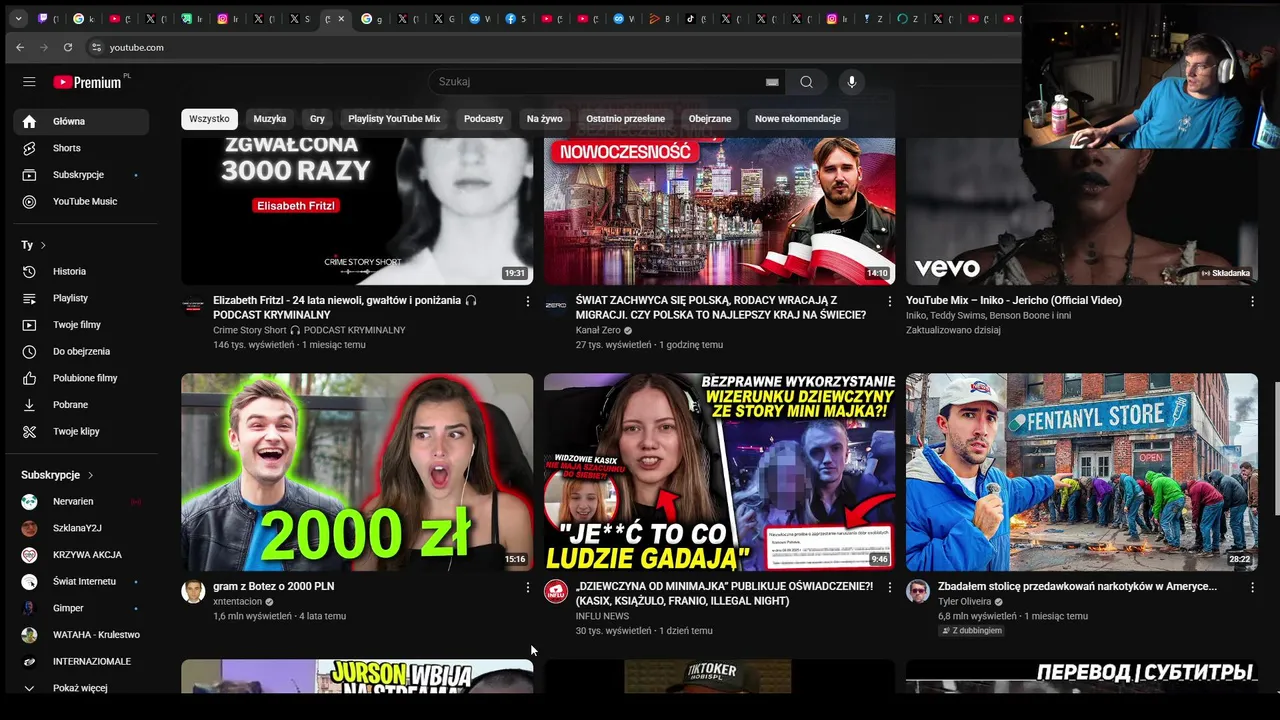Screen dimensions: 1280x720
Task: Open Playlisty in the sidebar
Action: [x=81, y=298]
